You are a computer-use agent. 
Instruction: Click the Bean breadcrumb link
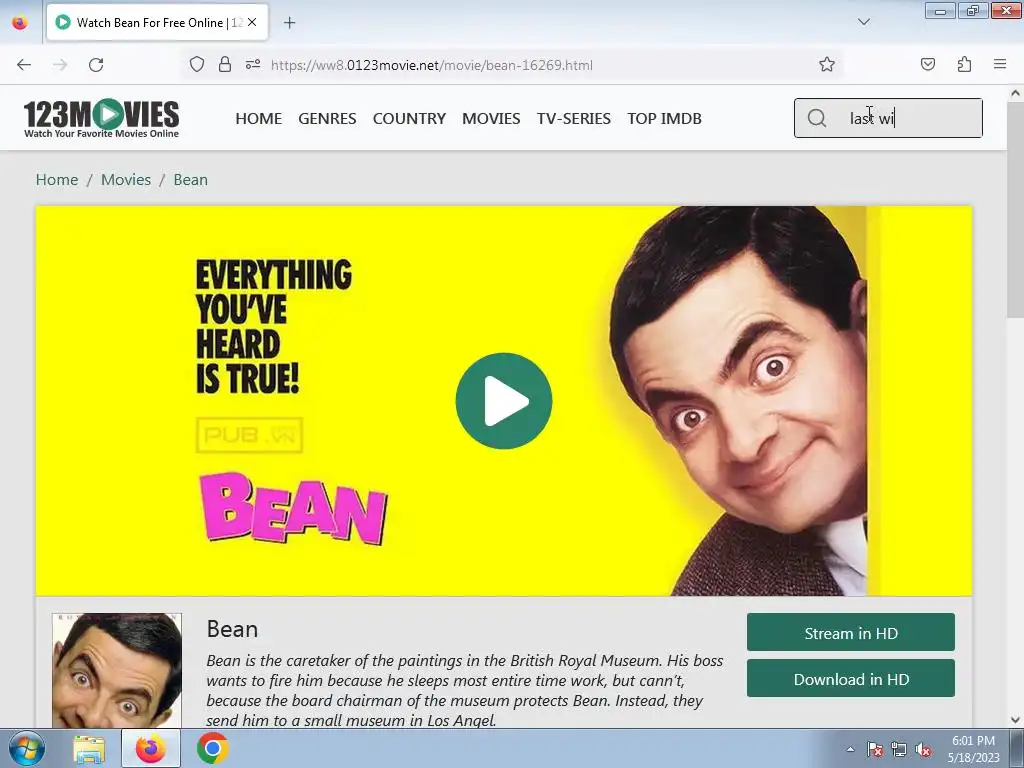point(191,180)
